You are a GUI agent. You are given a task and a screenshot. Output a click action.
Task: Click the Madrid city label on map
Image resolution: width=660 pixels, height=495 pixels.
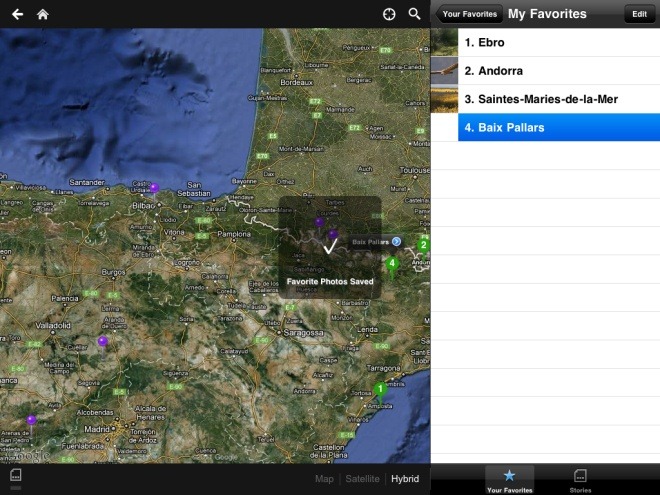tap(97, 429)
